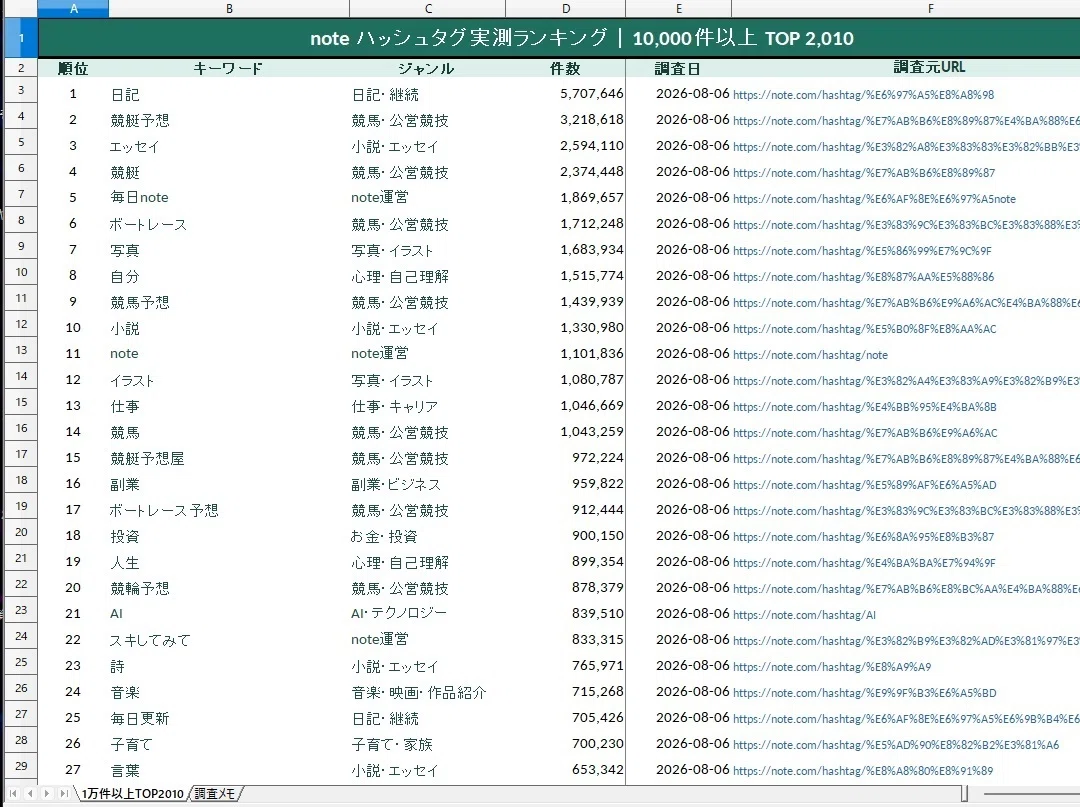Click the 調査元URL header cell
Viewport: 1080px width, 807px height.
pyautogui.click(x=929, y=67)
